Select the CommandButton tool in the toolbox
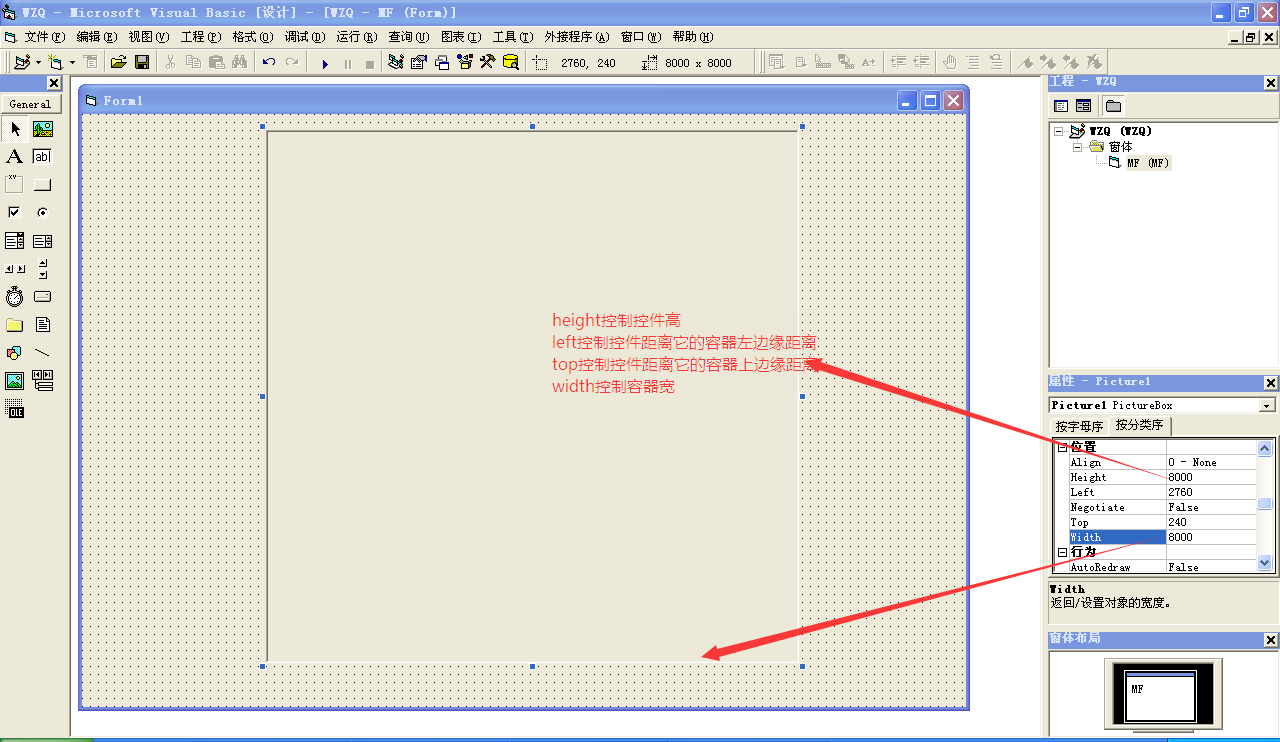Image resolution: width=1280 pixels, height=742 pixels. pyautogui.click(x=43, y=185)
